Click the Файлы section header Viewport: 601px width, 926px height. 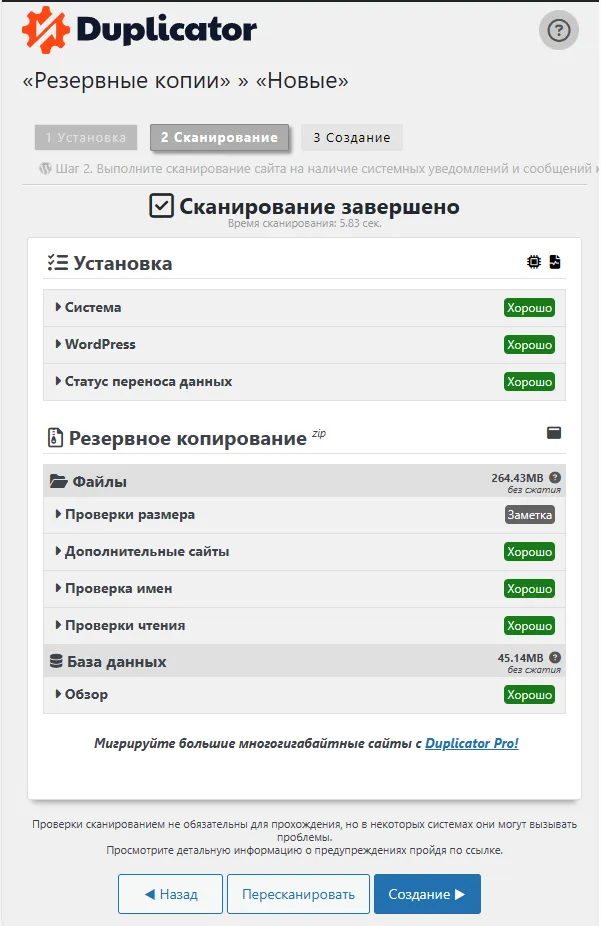[x=304, y=481]
